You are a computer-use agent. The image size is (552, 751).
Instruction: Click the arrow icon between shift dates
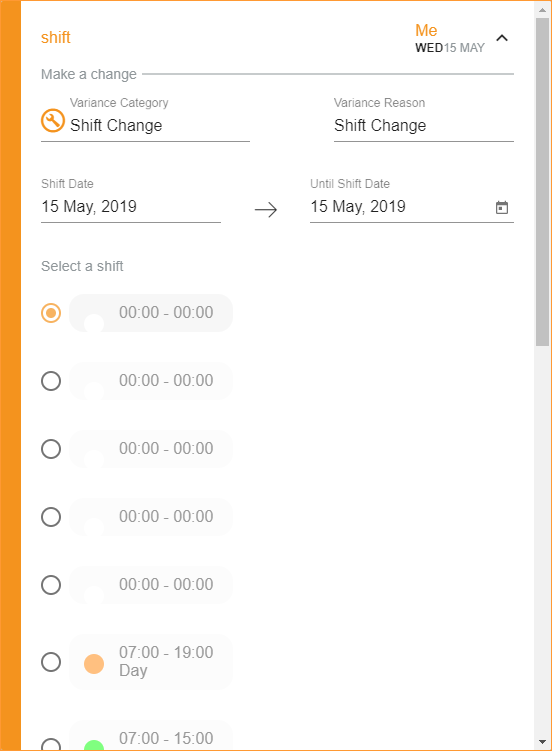point(266,209)
